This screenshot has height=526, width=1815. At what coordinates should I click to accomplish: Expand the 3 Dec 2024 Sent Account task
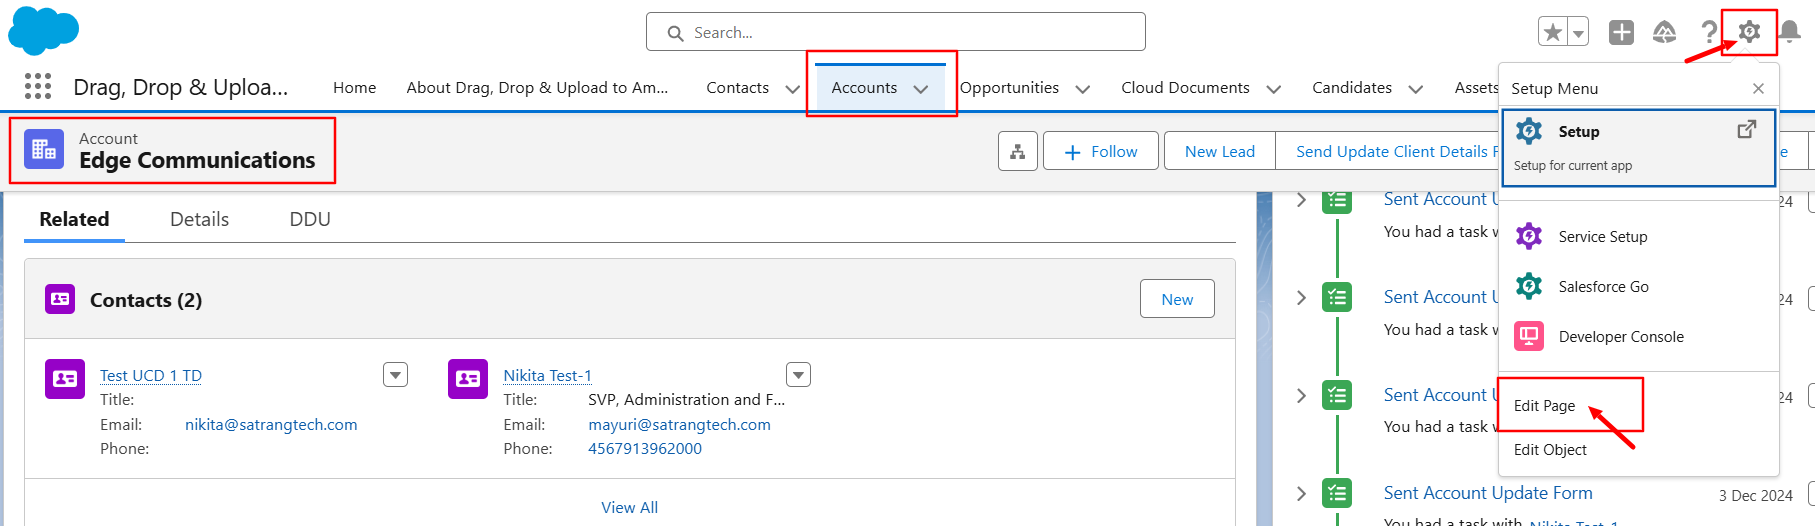click(x=1301, y=493)
